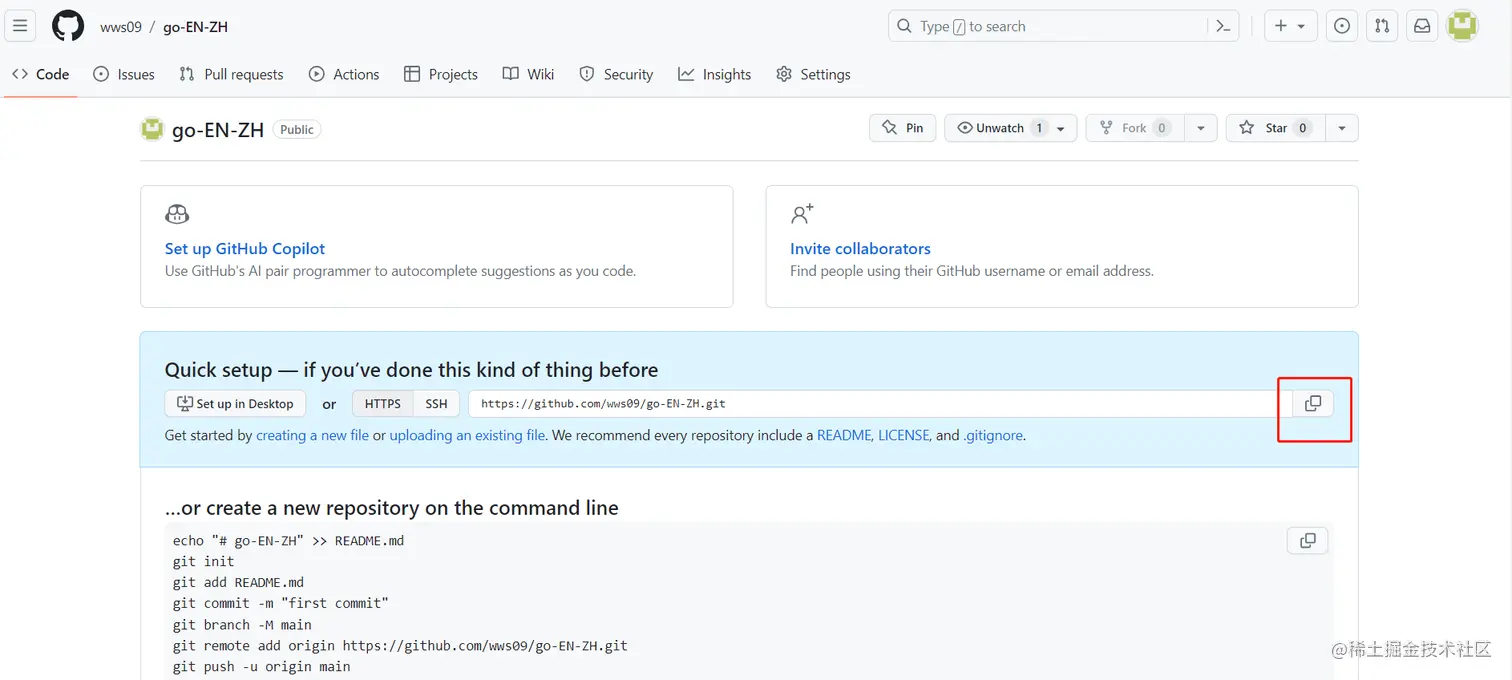Click the repository avatar next to go-EN-ZH title

[x=152, y=129]
